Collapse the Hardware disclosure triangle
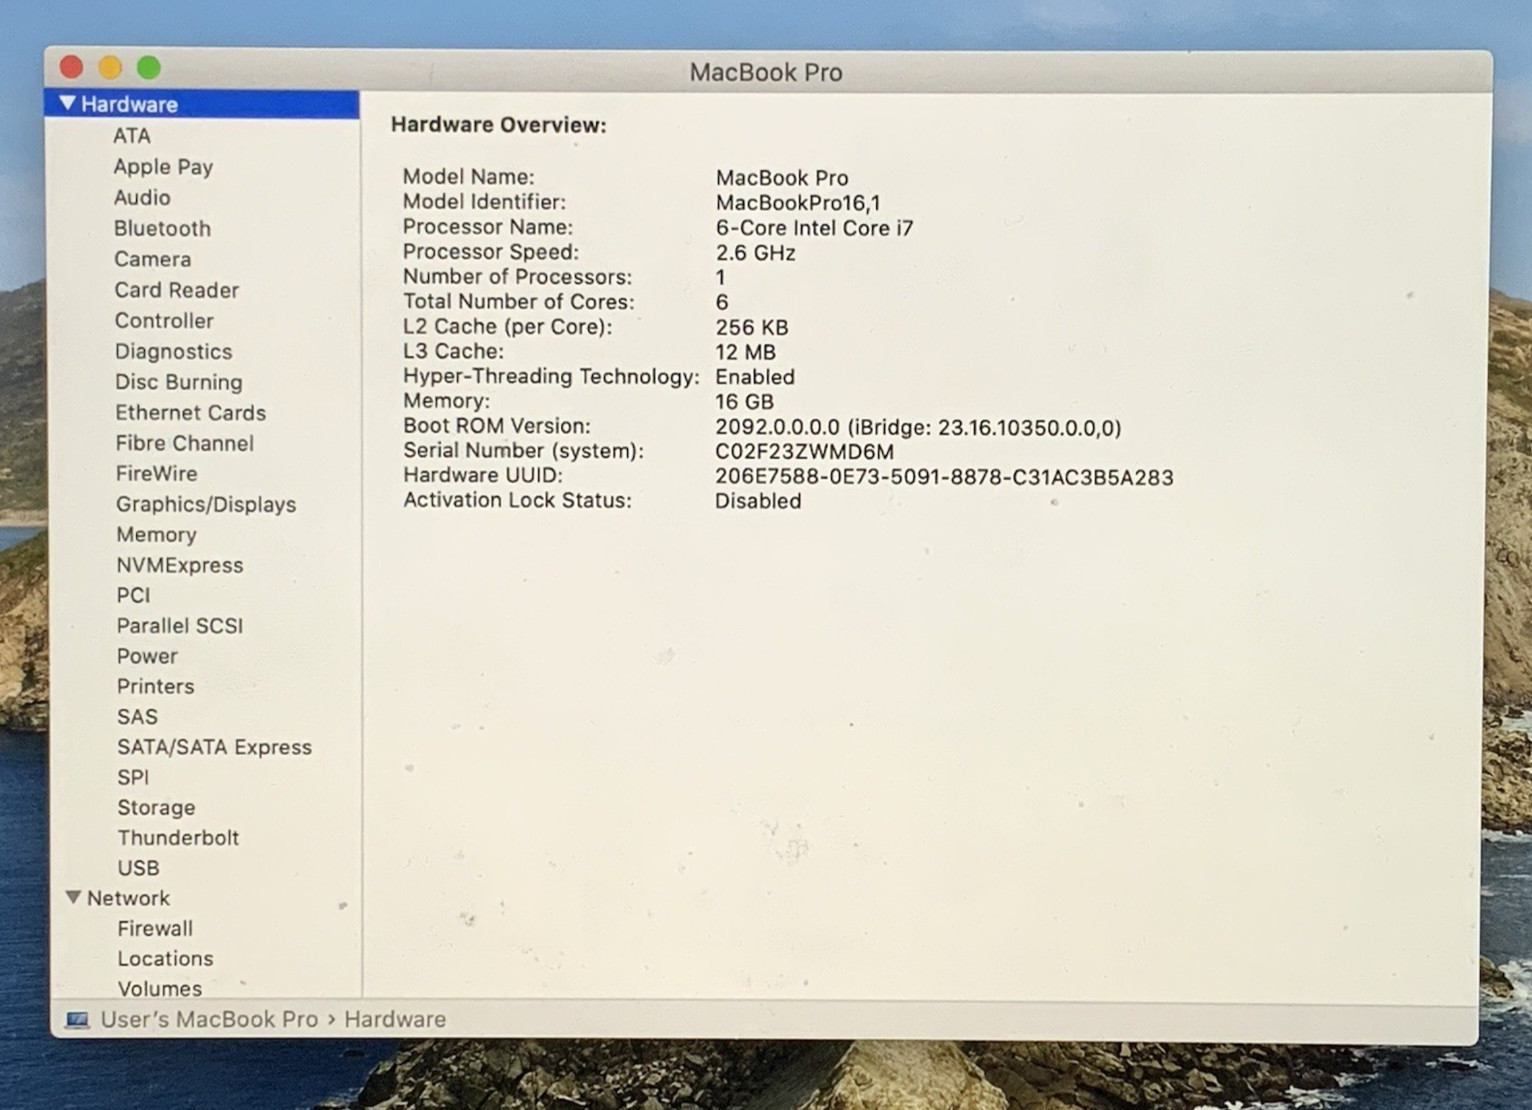Screen dimensions: 1532x1110 68,104
